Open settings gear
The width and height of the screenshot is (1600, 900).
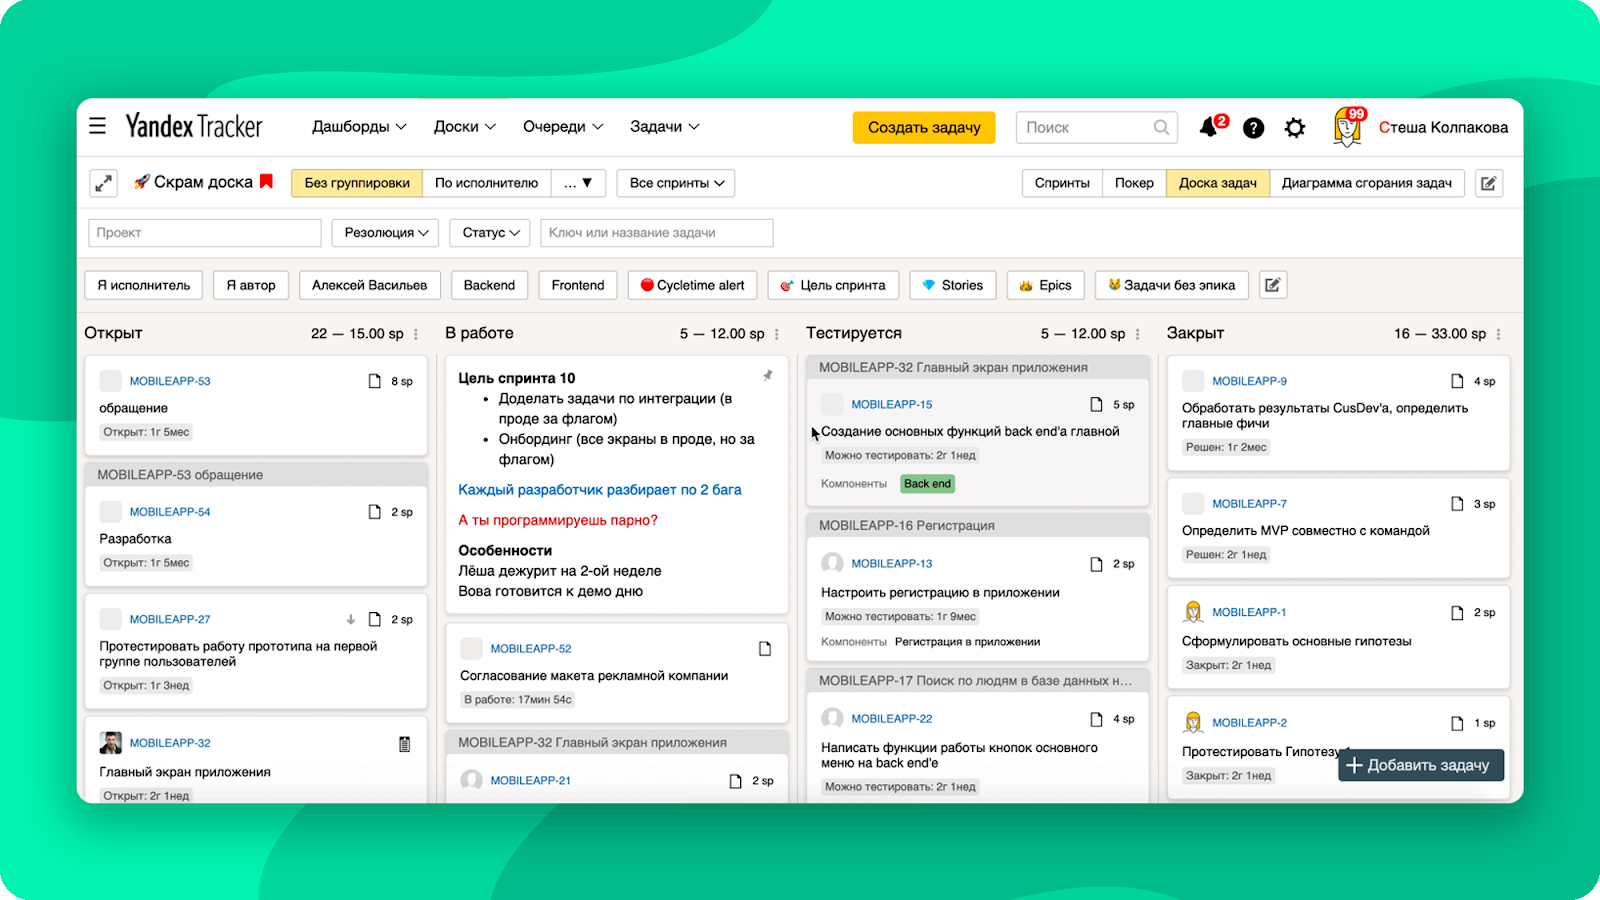pos(1295,128)
